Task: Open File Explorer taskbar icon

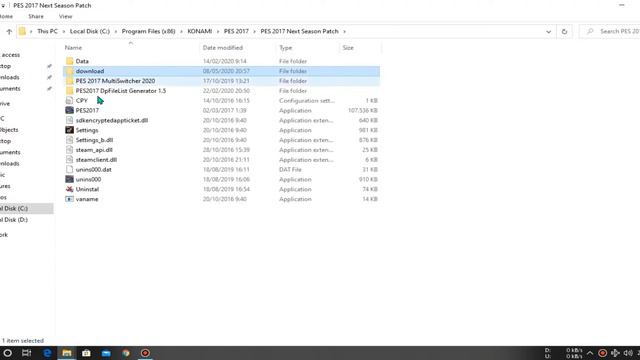Action: (x=67, y=353)
